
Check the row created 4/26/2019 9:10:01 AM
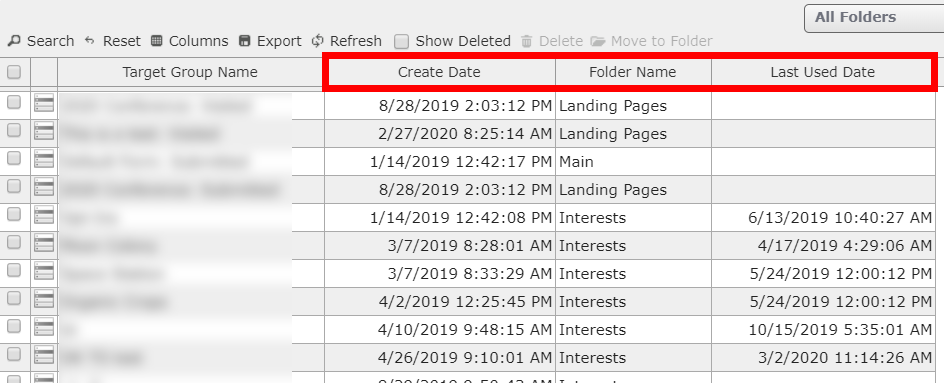click(14, 354)
